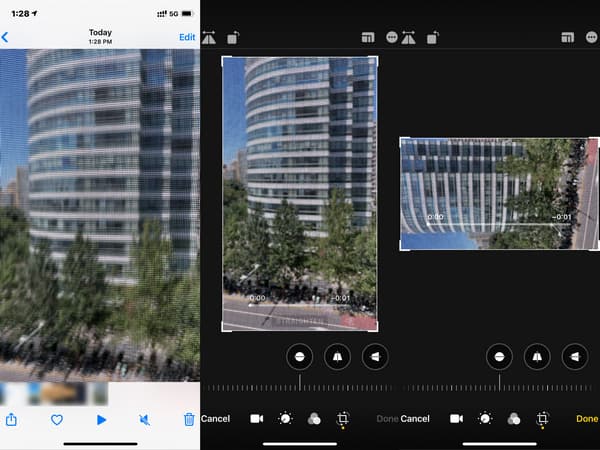This screenshot has width=600, height=450.
Task: Switch to the Video tab in right editor
Action: pos(457,419)
